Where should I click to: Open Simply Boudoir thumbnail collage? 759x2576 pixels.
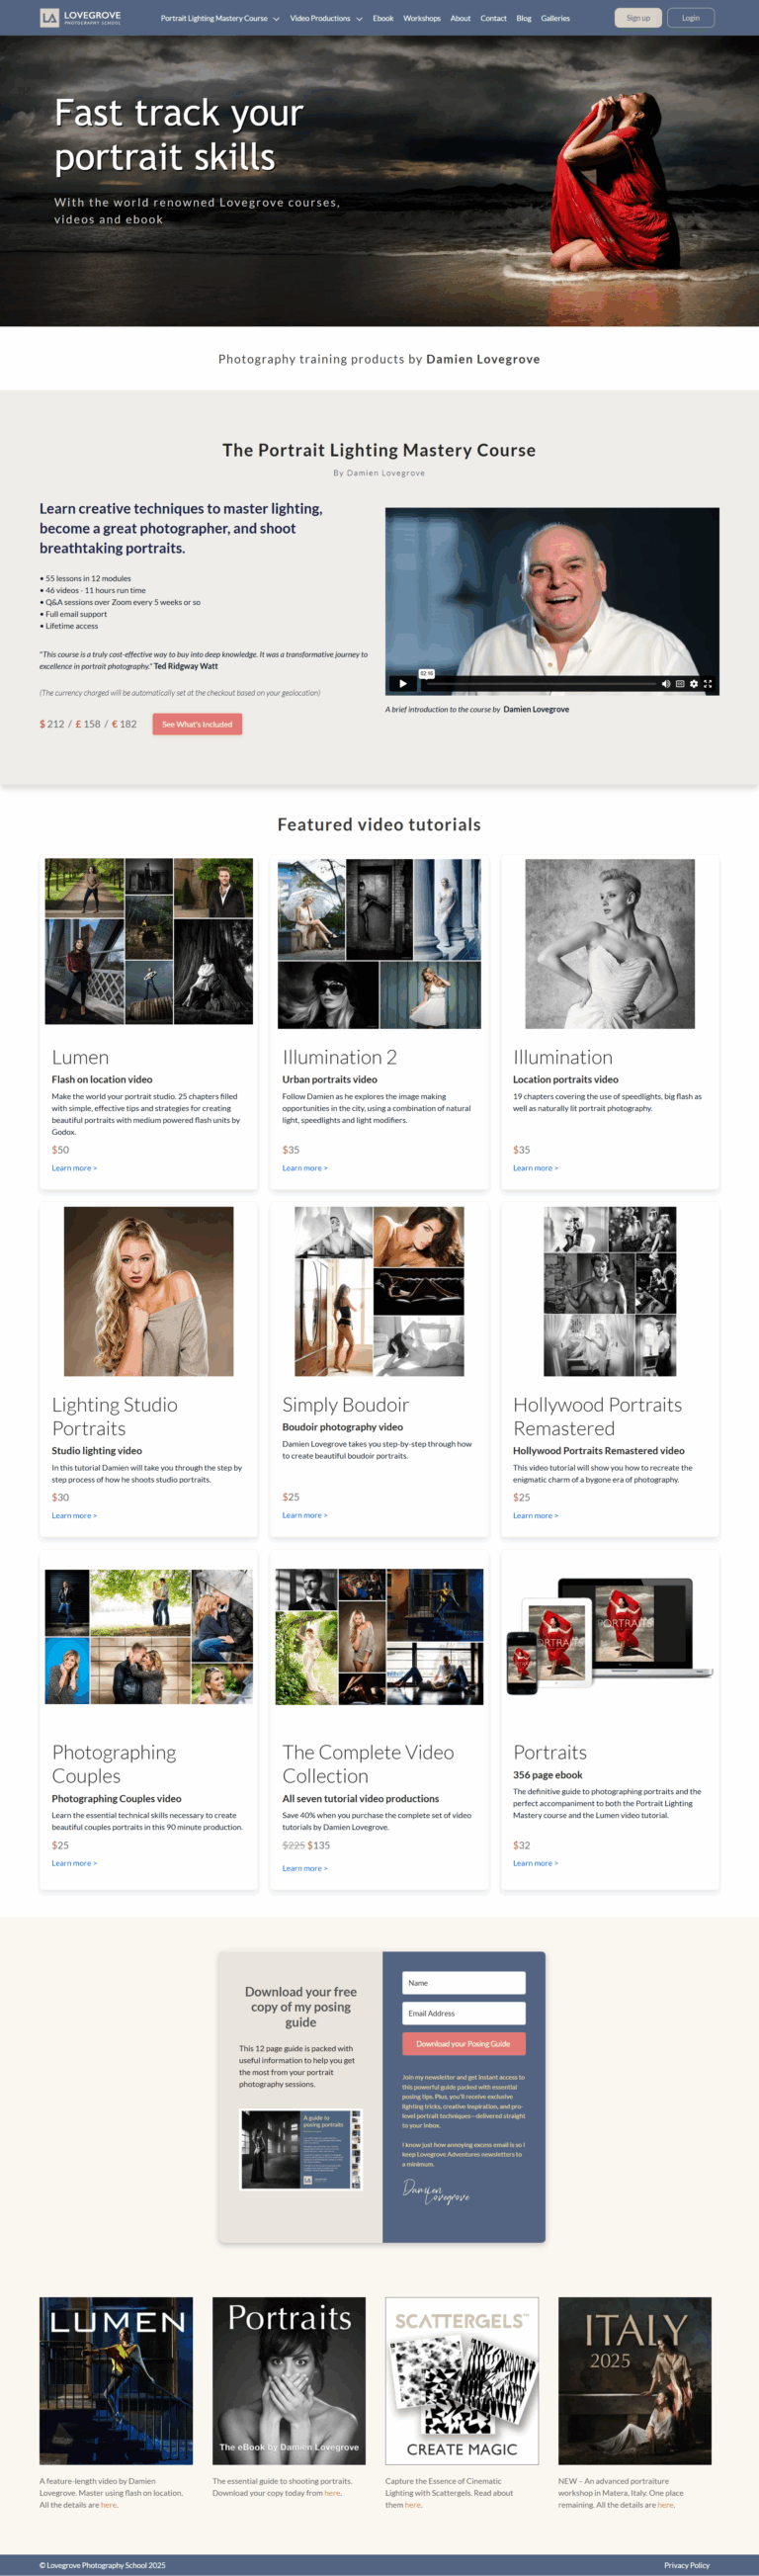[379, 1291]
